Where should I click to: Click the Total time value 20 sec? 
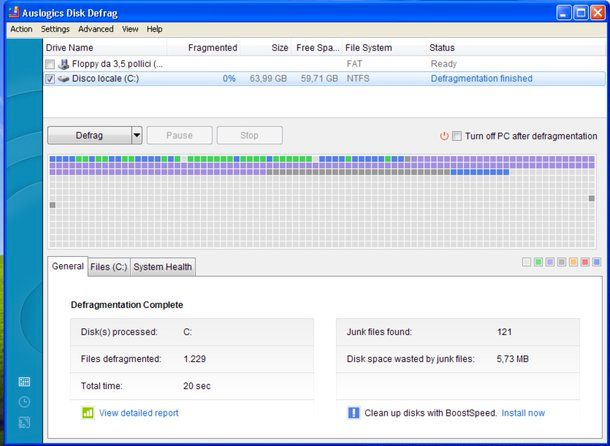click(197, 386)
